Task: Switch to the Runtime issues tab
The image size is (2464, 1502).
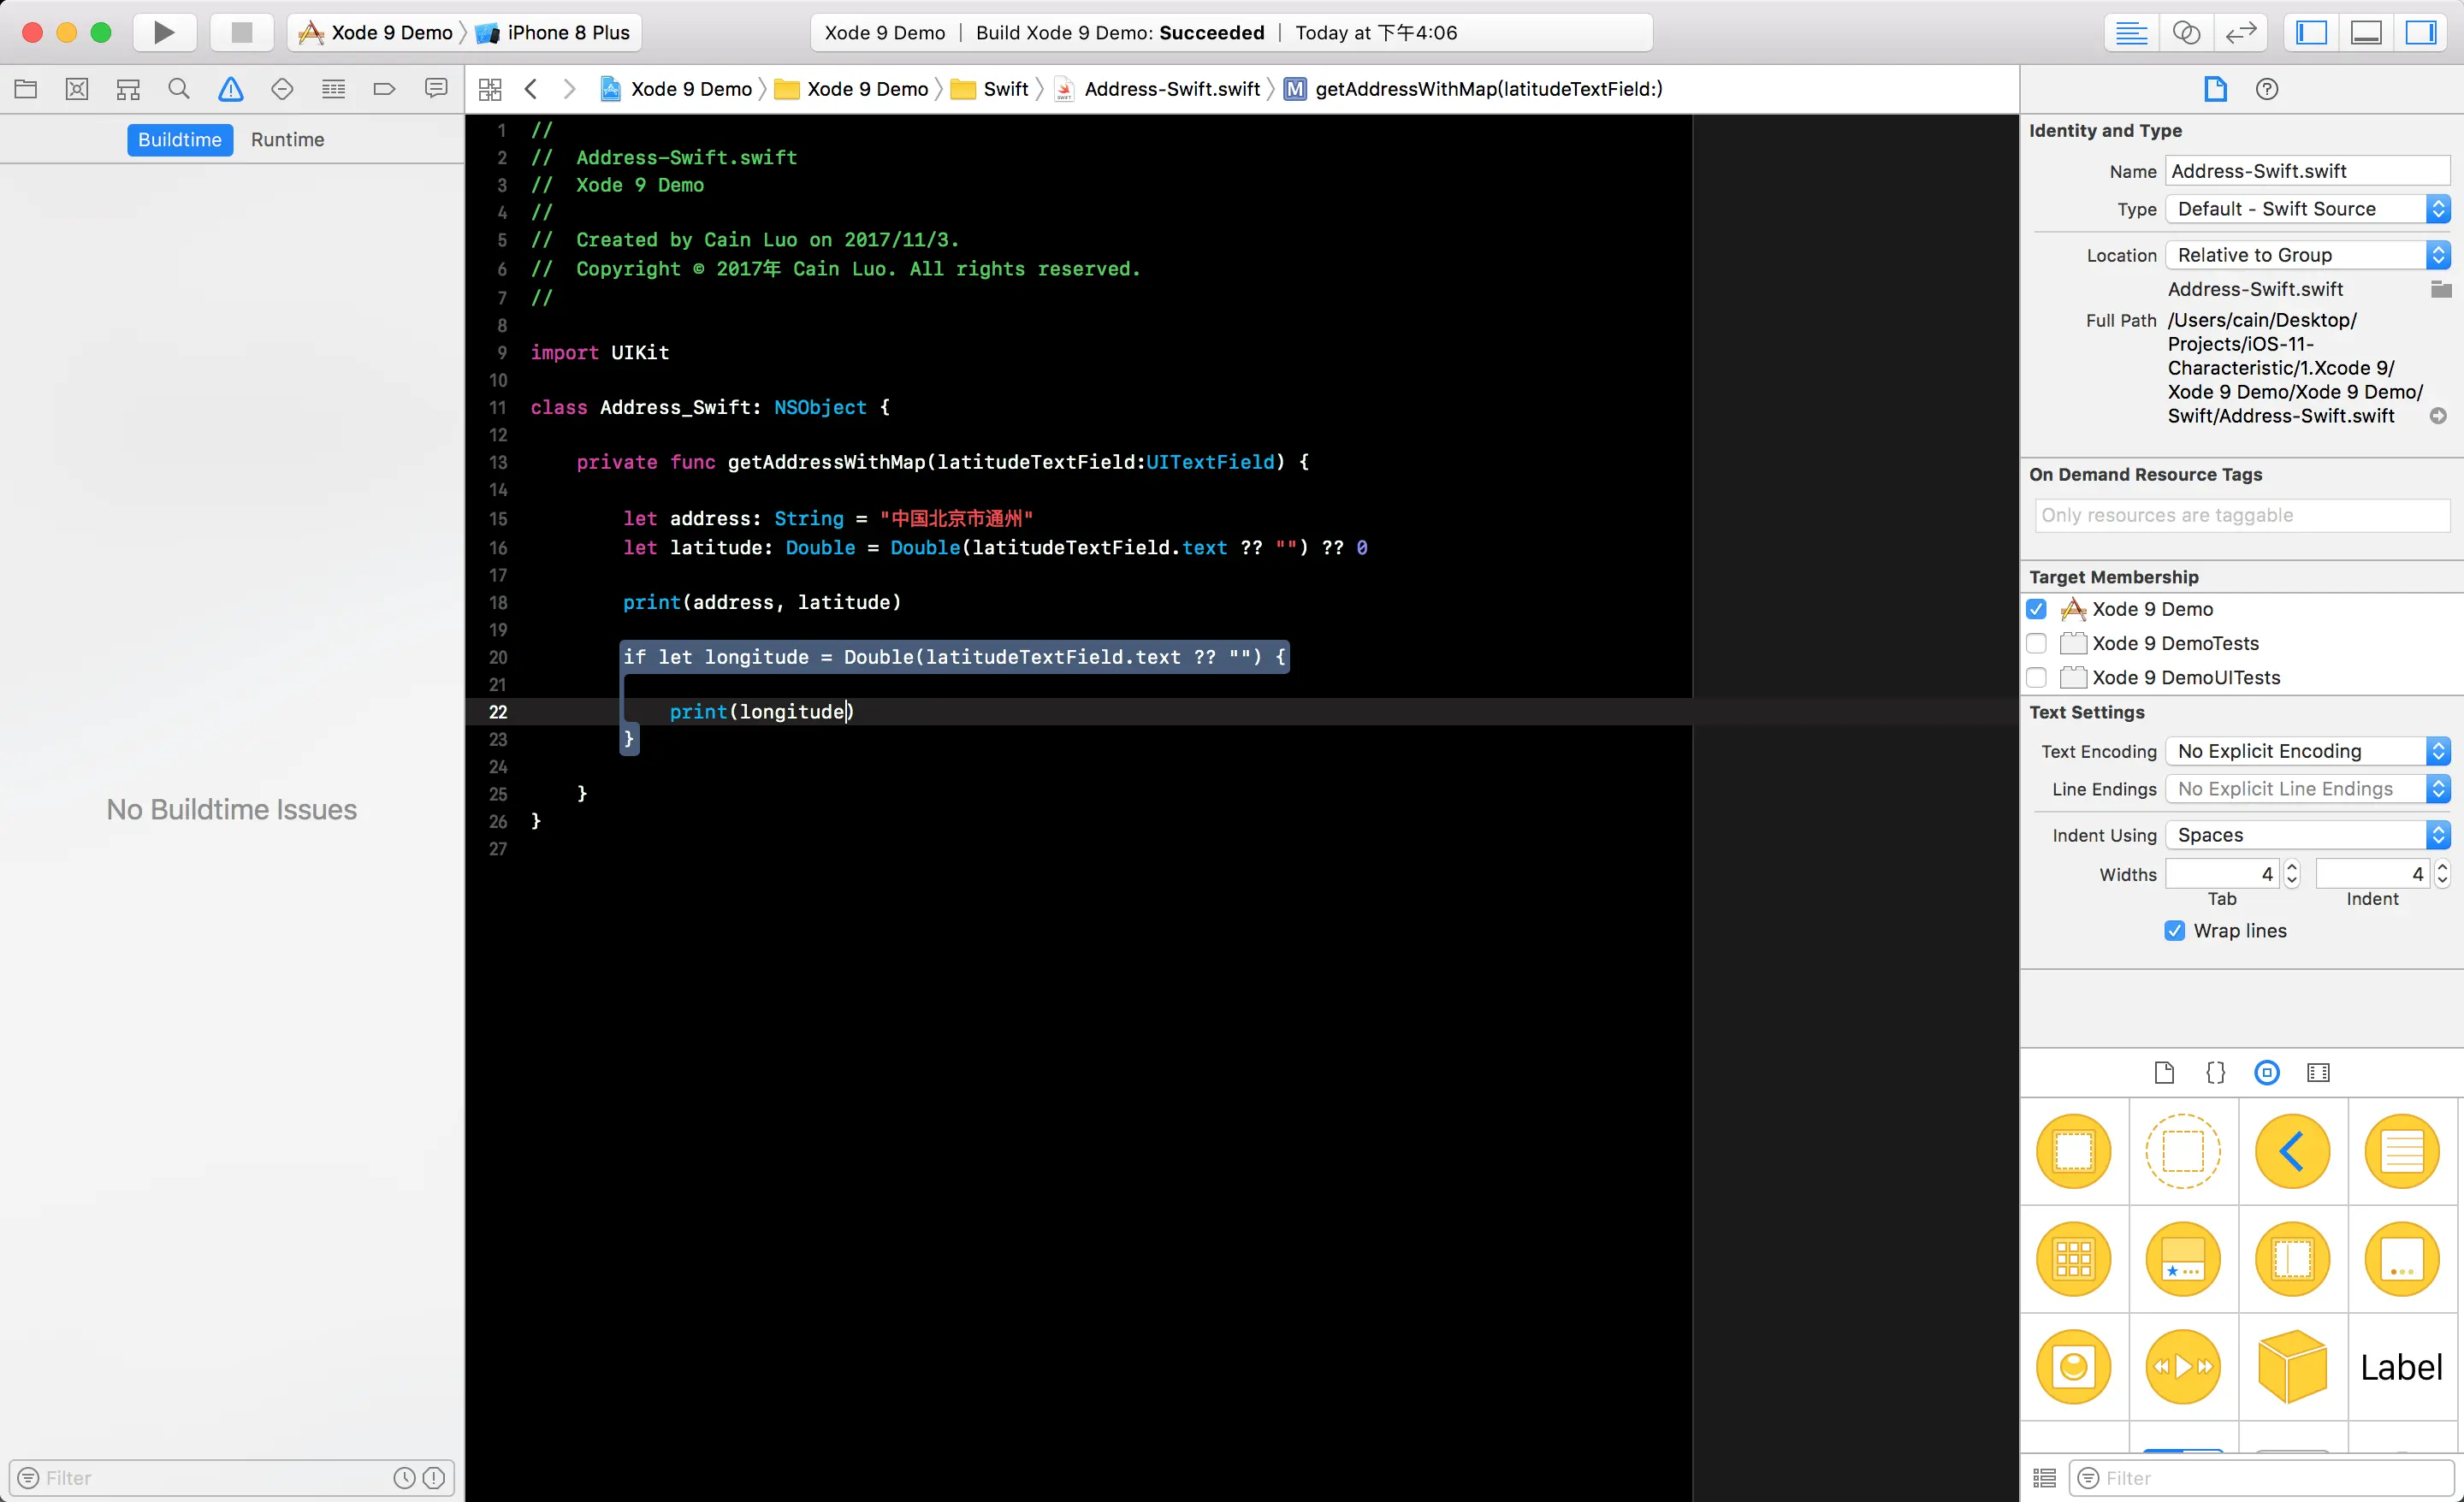Action: tap(287, 139)
